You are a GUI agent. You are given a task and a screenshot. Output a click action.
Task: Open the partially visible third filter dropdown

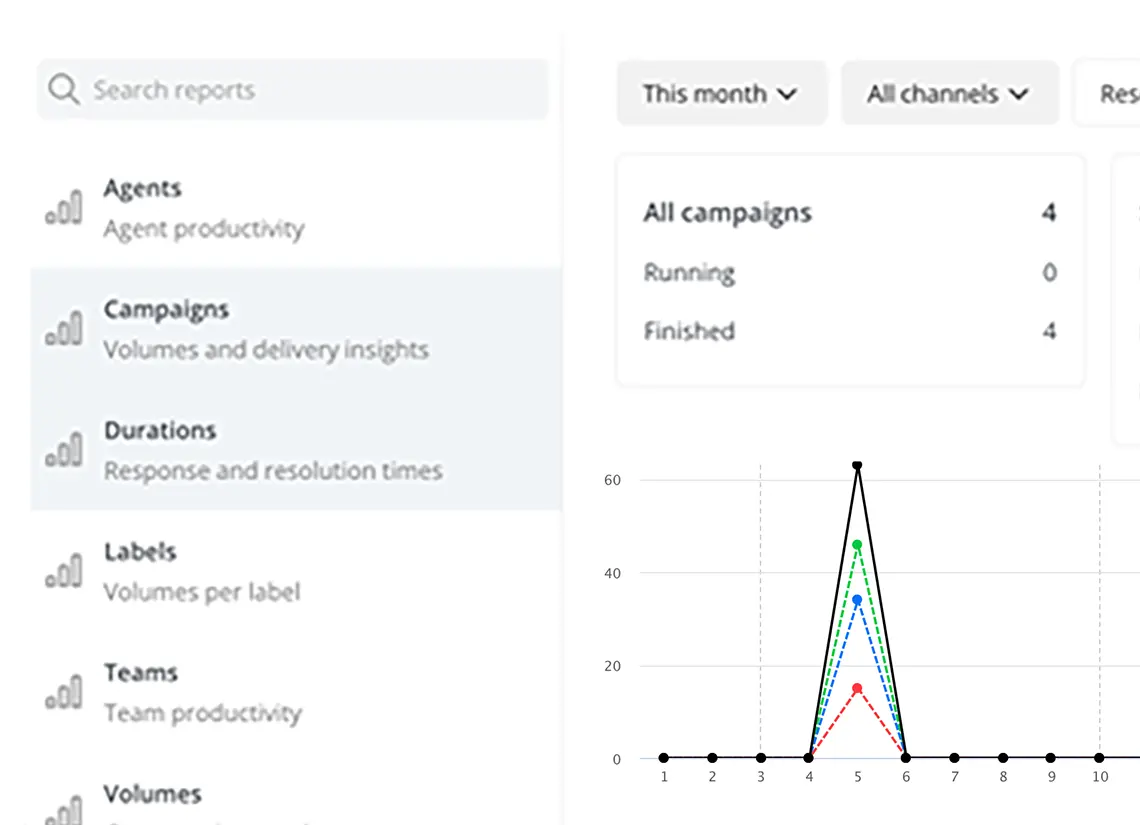[x=1112, y=94]
